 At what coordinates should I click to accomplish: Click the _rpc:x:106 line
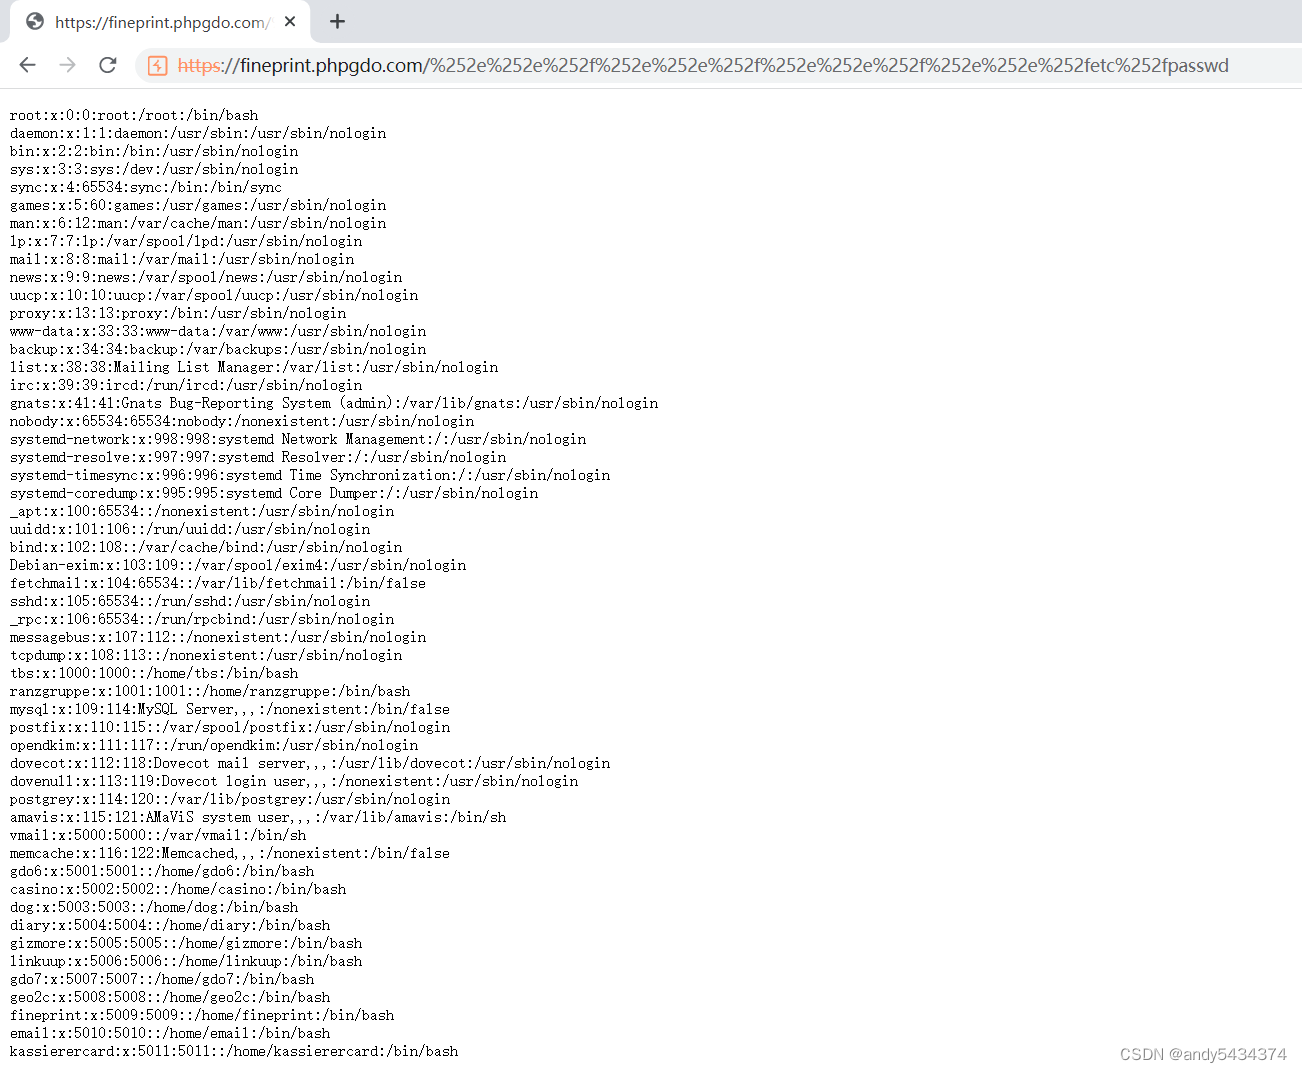tap(202, 619)
